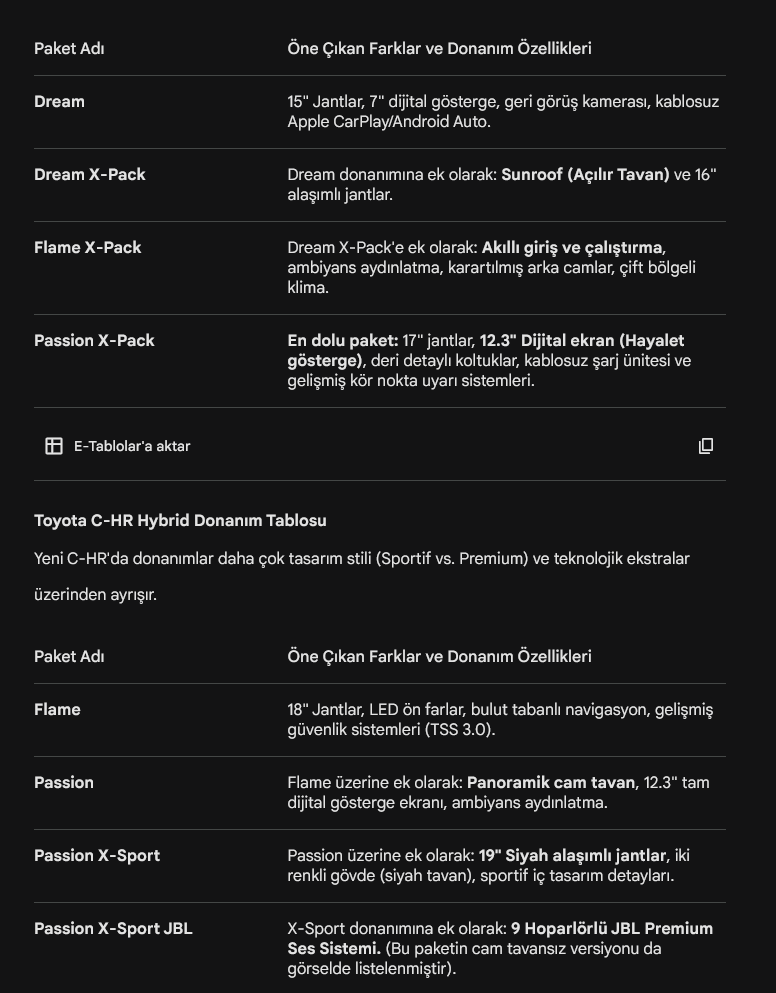Click the bold Panoramik cam tavan text
The width and height of the screenshot is (776, 993).
tap(550, 783)
